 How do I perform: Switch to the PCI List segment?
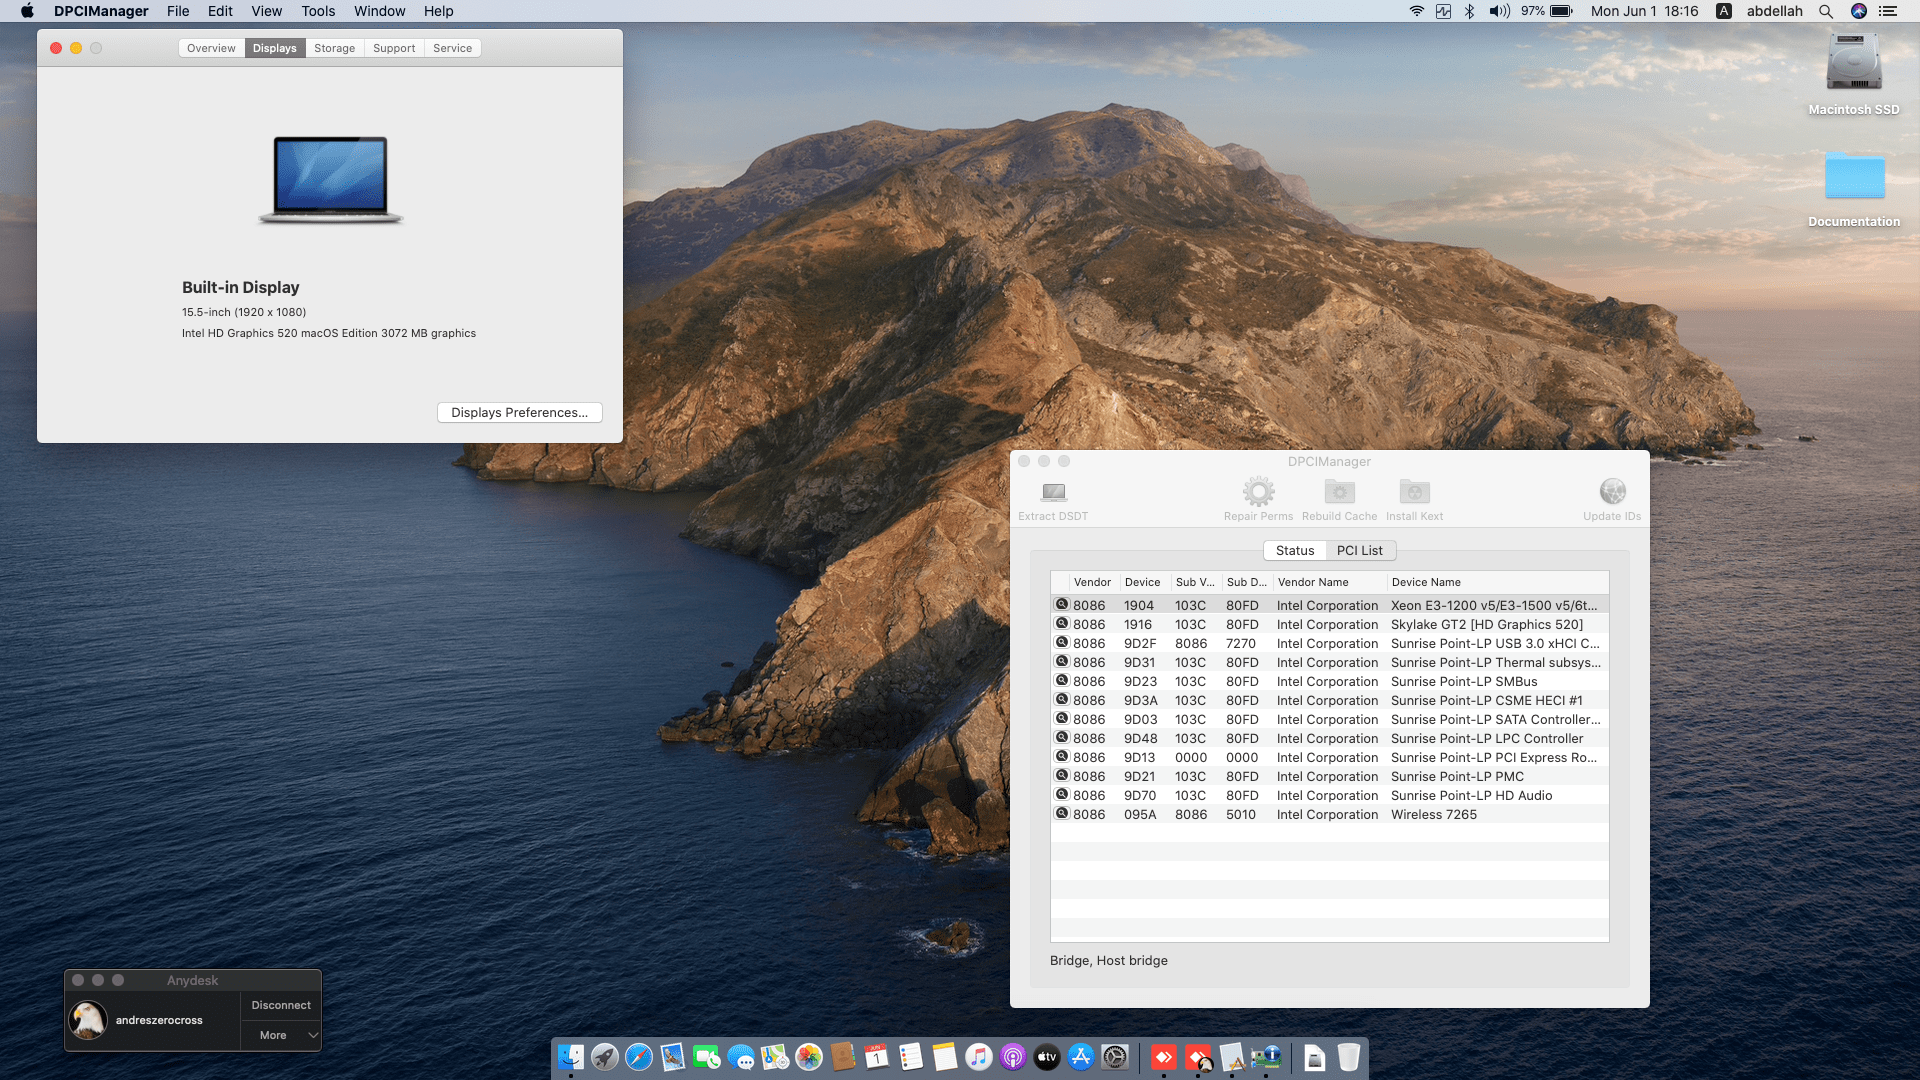(1359, 551)
